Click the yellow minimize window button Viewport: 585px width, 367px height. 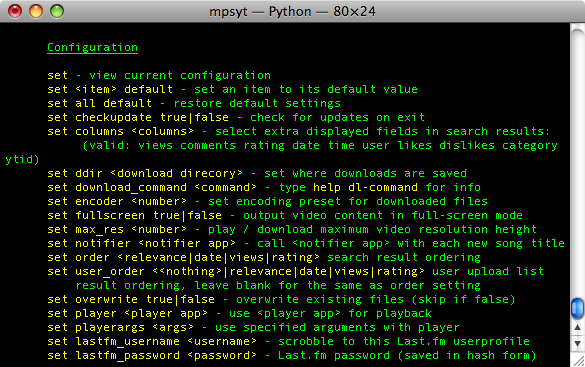[36, 11]
